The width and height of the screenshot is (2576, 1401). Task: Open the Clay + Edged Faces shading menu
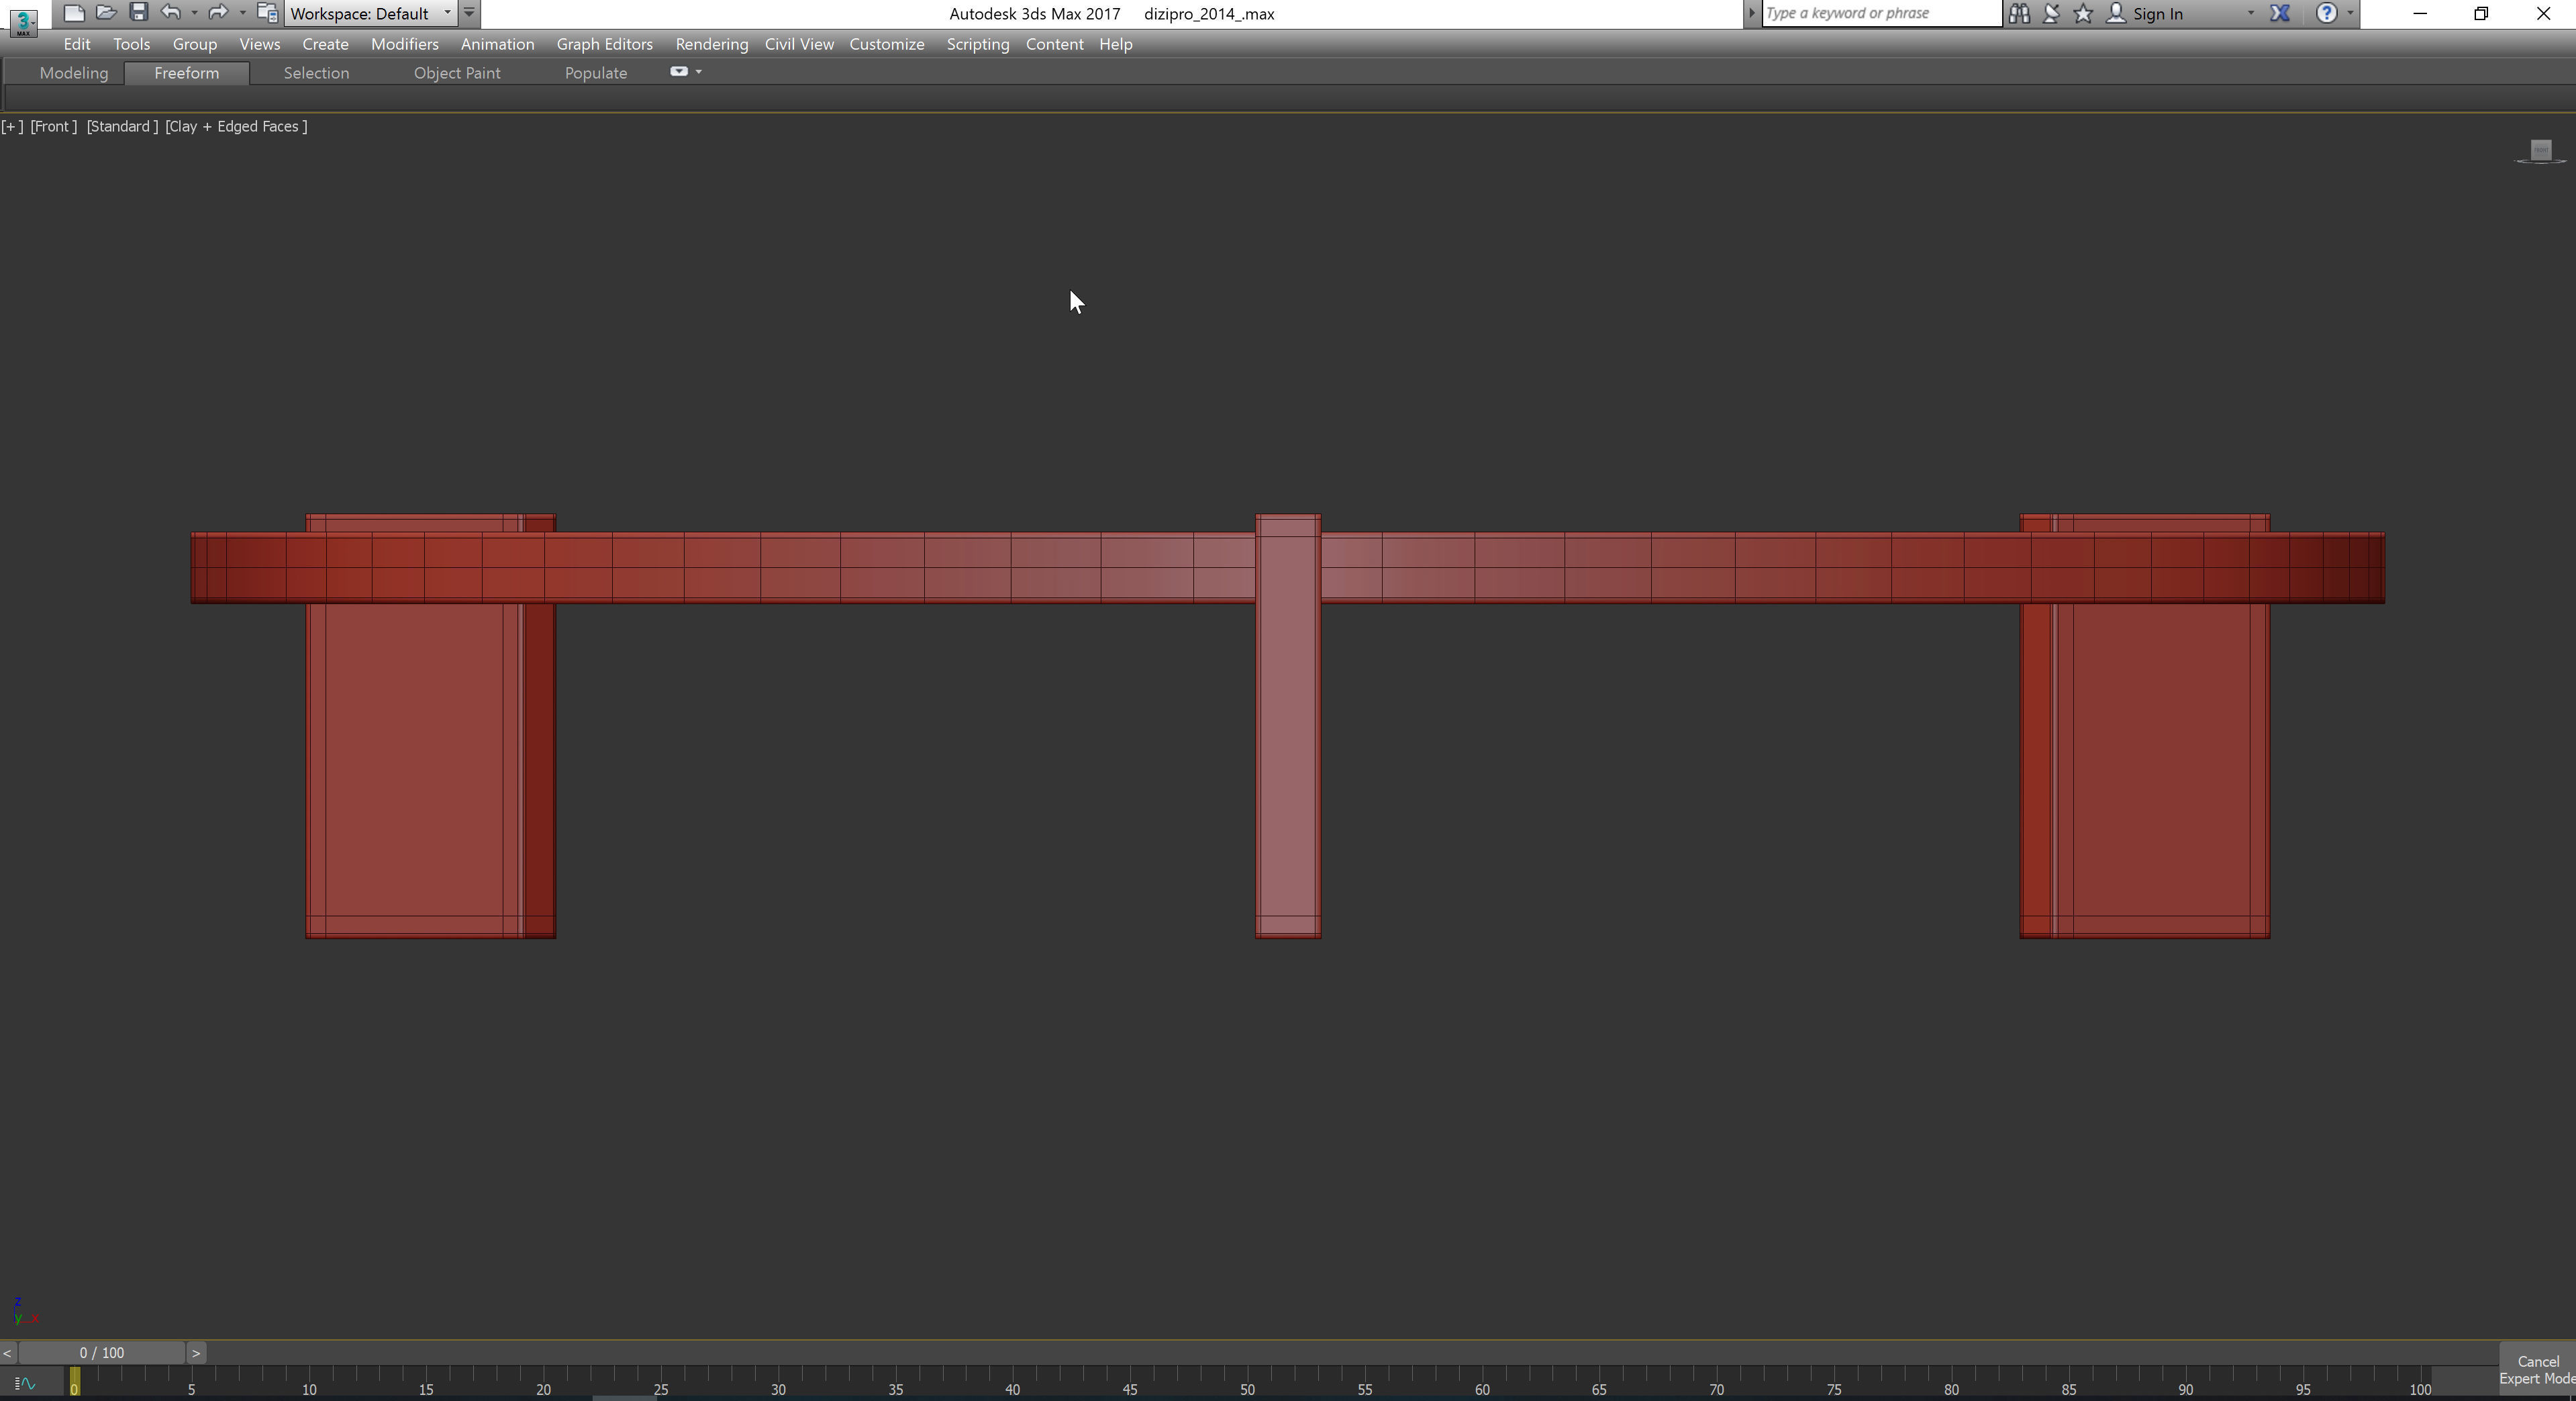tap(236, 126)
